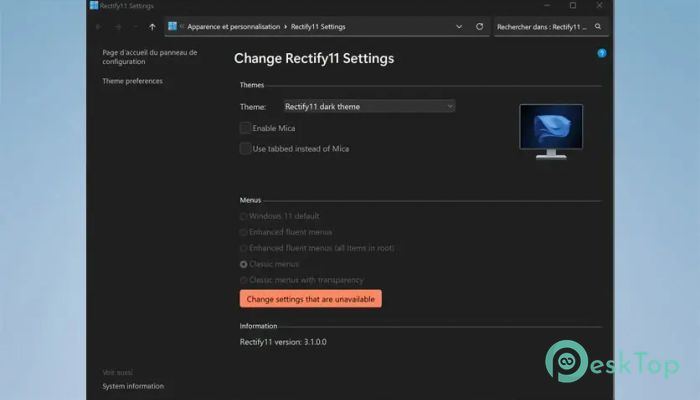The height and width of the screenshot is (400, 700).
Task: Open Page d'accueil du panneau de configuration
Action: click(x=150, y=57)
